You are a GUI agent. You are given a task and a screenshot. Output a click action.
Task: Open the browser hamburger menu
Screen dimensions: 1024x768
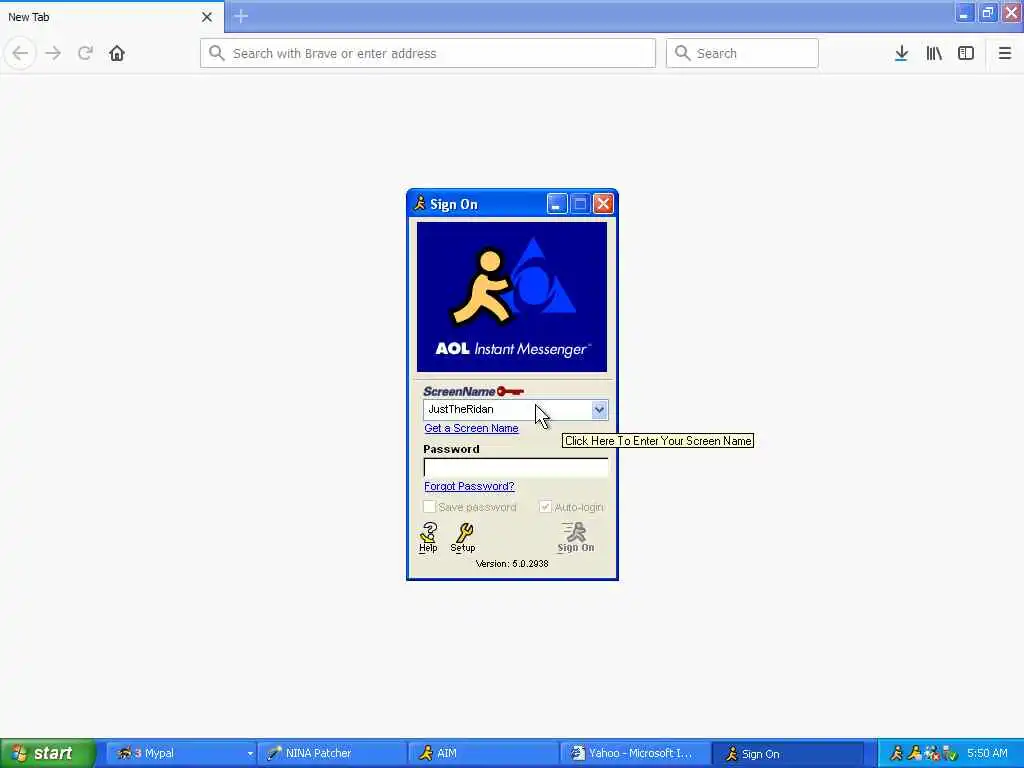tap(1004, 54)
